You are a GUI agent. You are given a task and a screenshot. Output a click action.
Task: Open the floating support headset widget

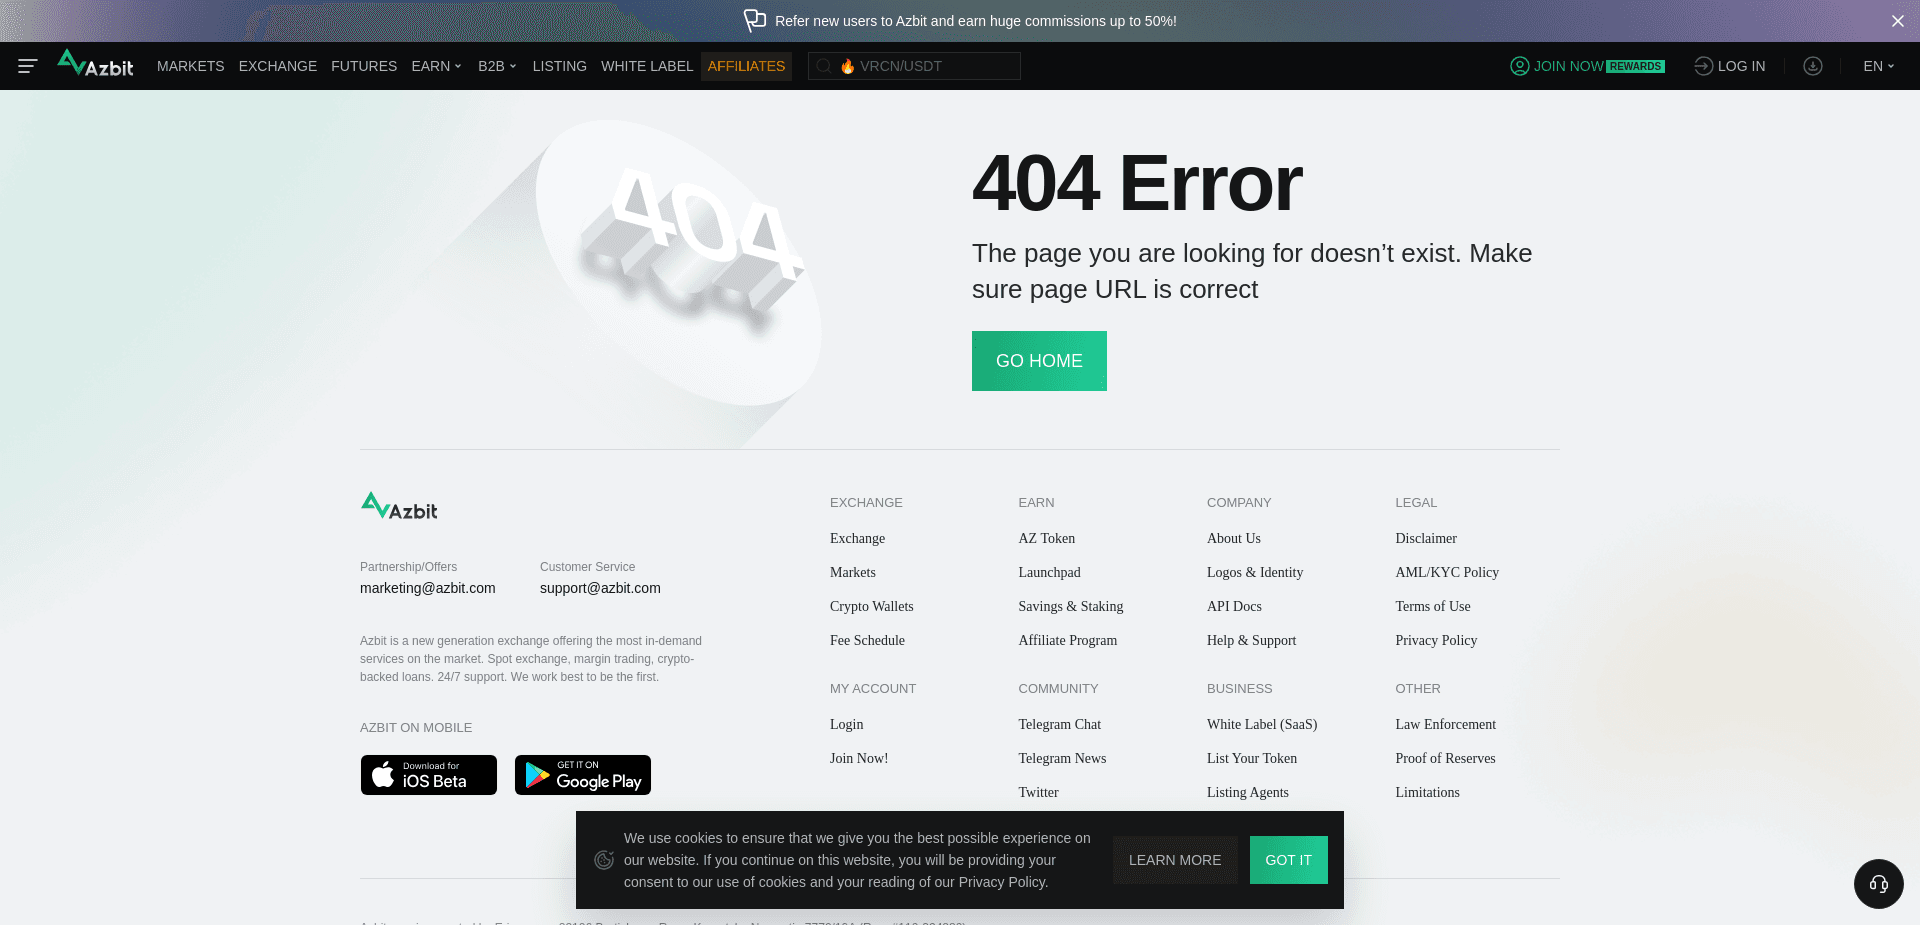[1878, 884]
